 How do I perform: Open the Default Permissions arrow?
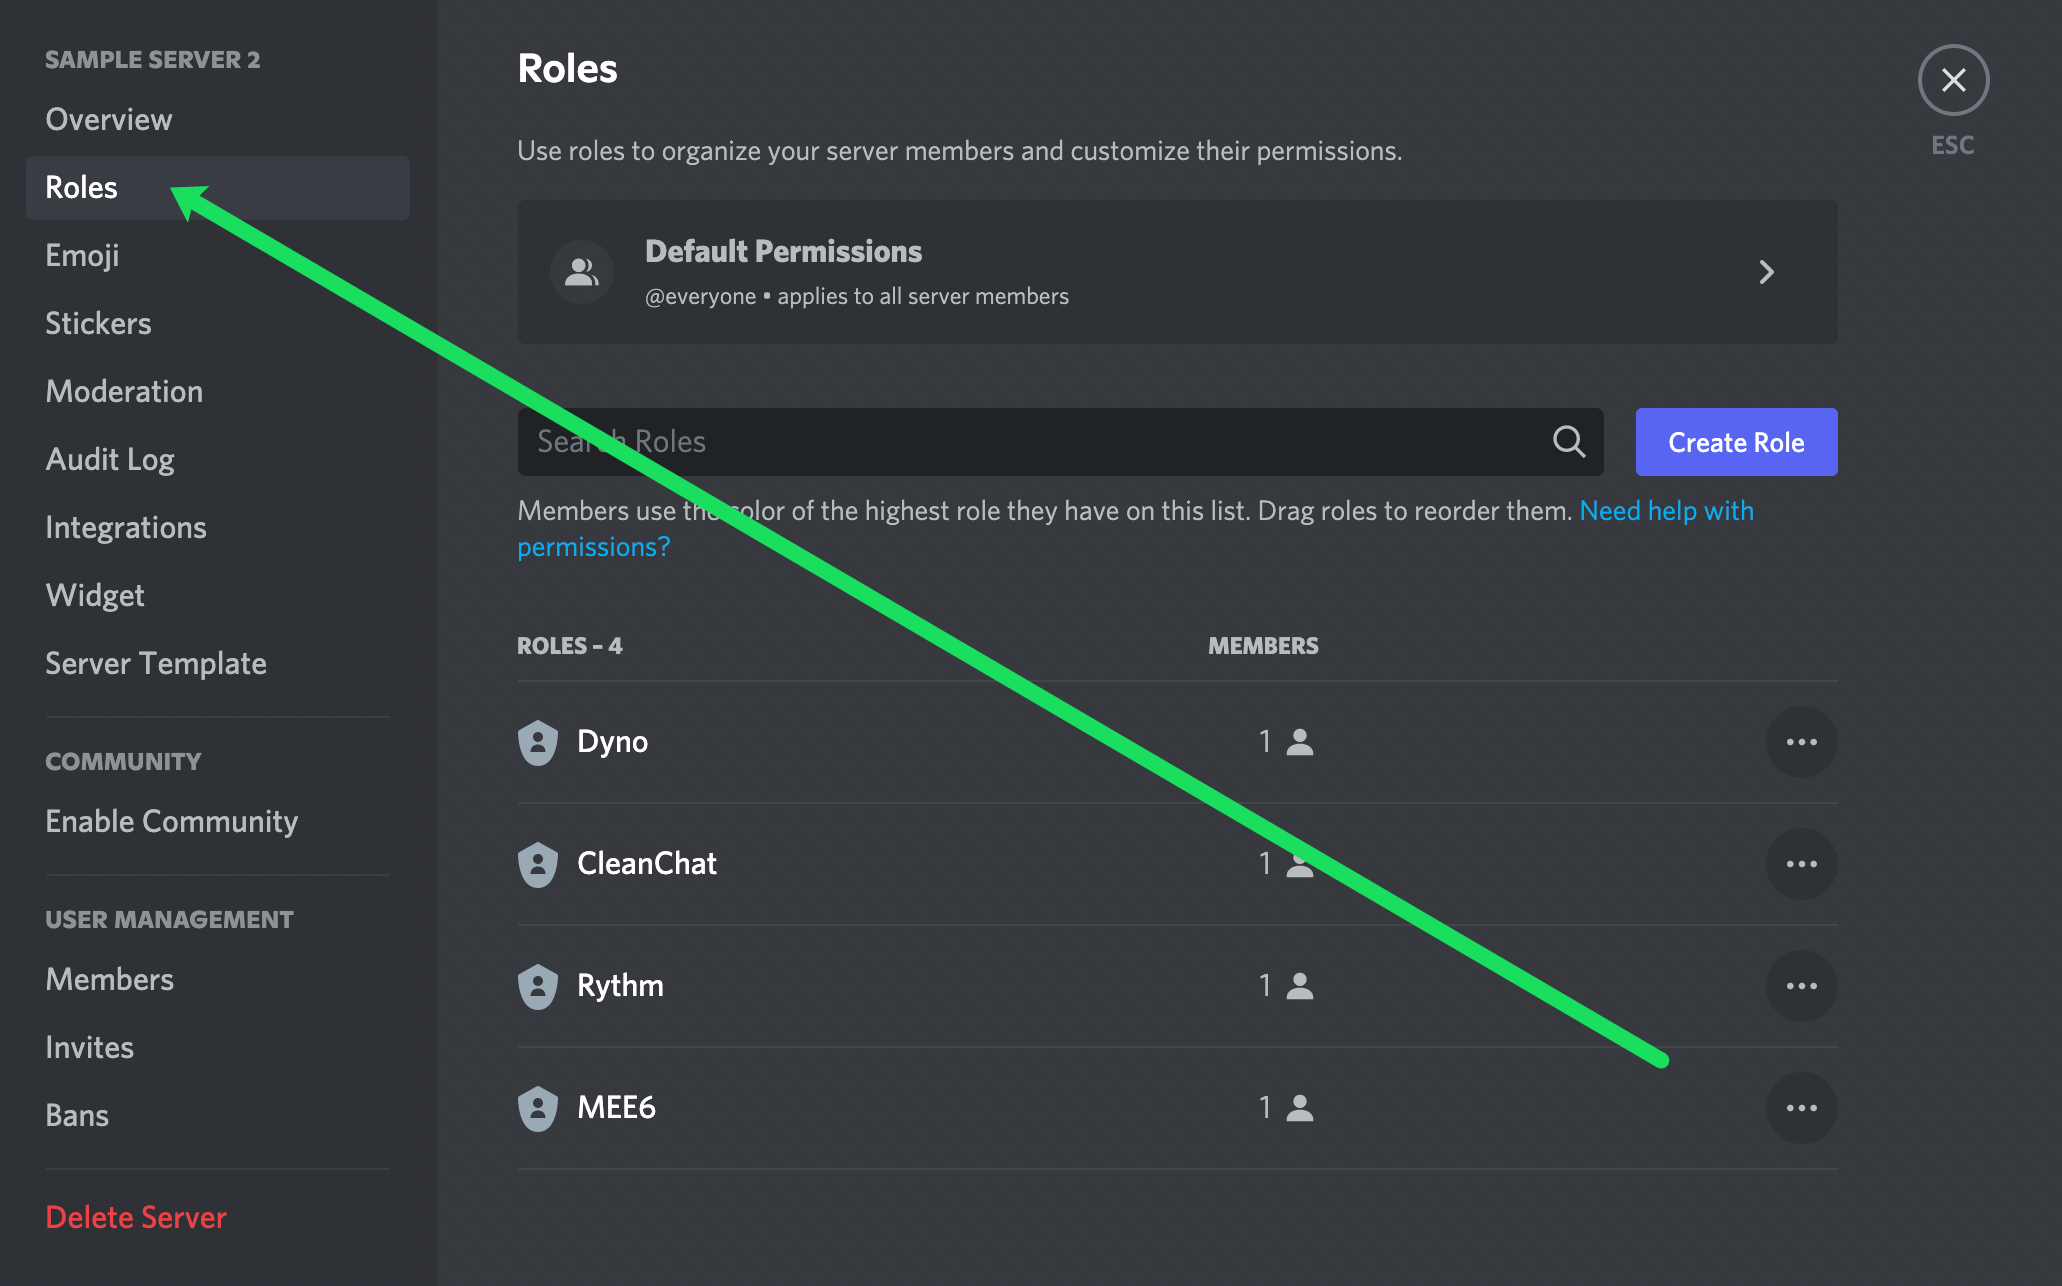[1767, 271]
